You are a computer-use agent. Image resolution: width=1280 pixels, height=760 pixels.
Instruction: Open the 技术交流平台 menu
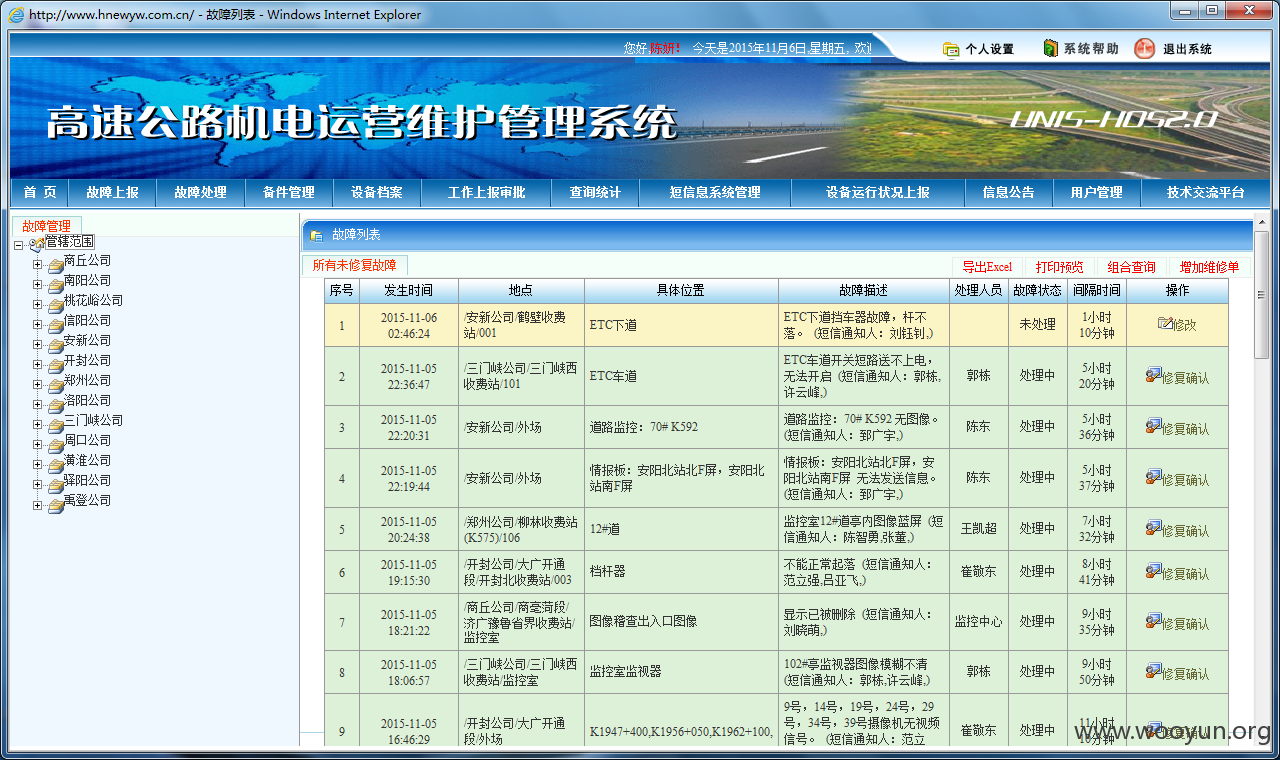click(x=1205, y=192)
